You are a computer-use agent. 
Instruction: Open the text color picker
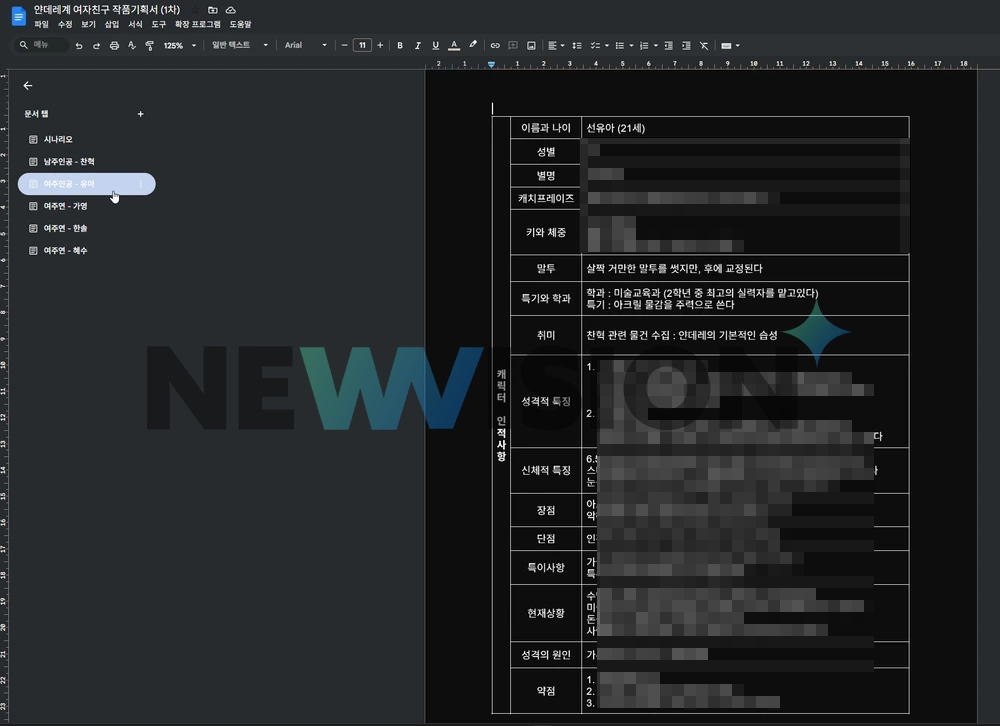click(x=454, y=46)
